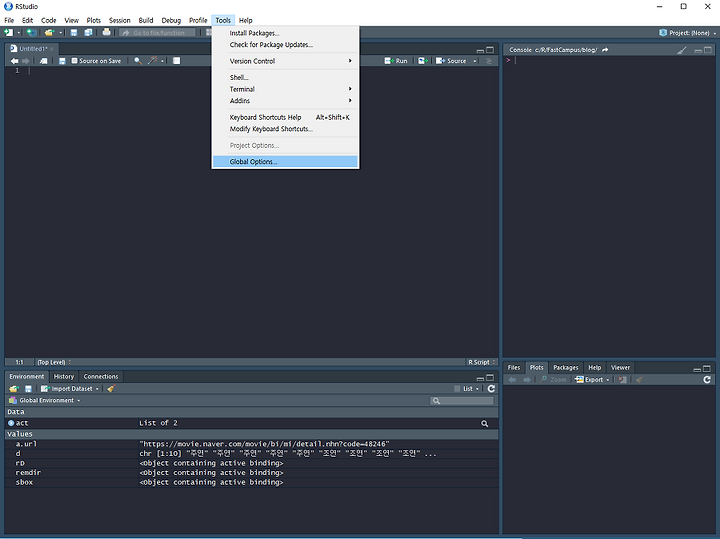Switch to the History tab
The width and height of the screenshot is (720, 539).
tap(64, 376)
